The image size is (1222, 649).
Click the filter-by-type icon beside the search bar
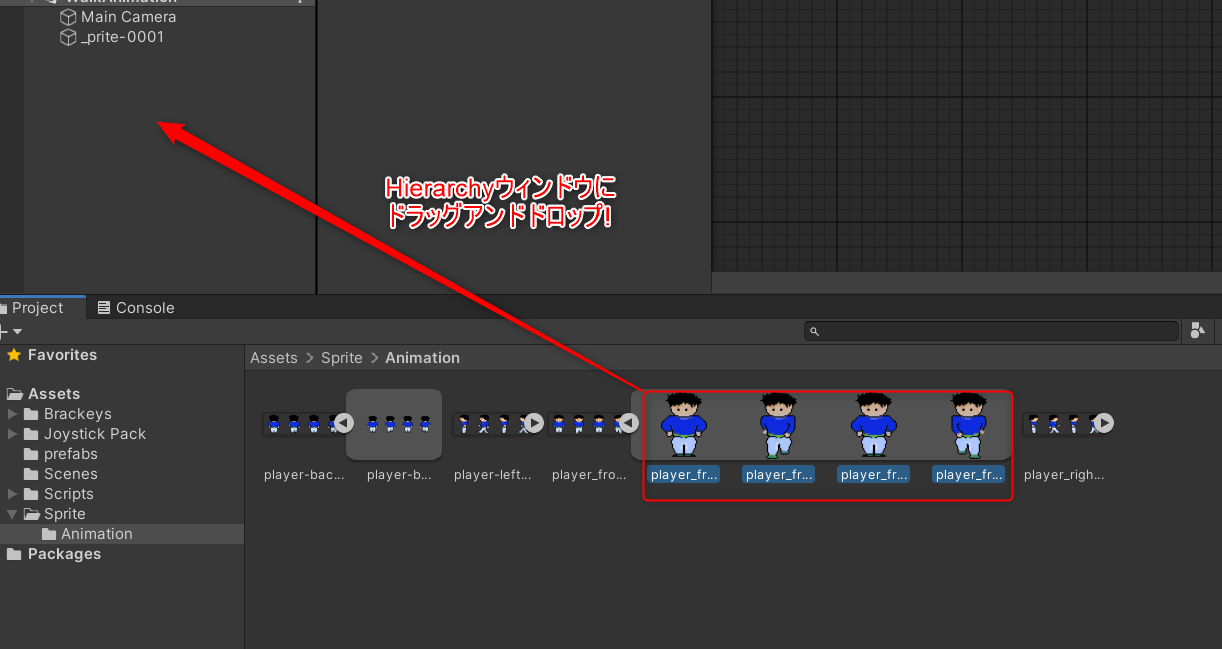coord(1197,330)
